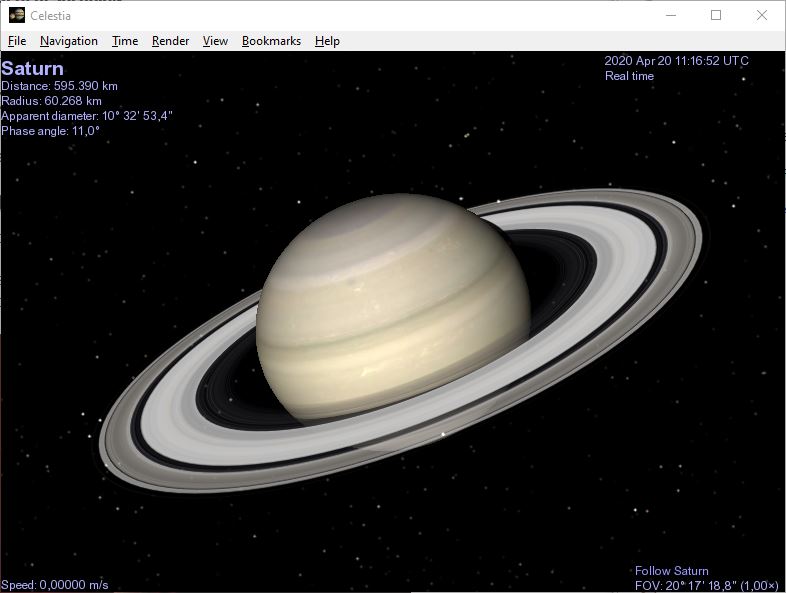Open the Bookmarks menu

point(271,41)
